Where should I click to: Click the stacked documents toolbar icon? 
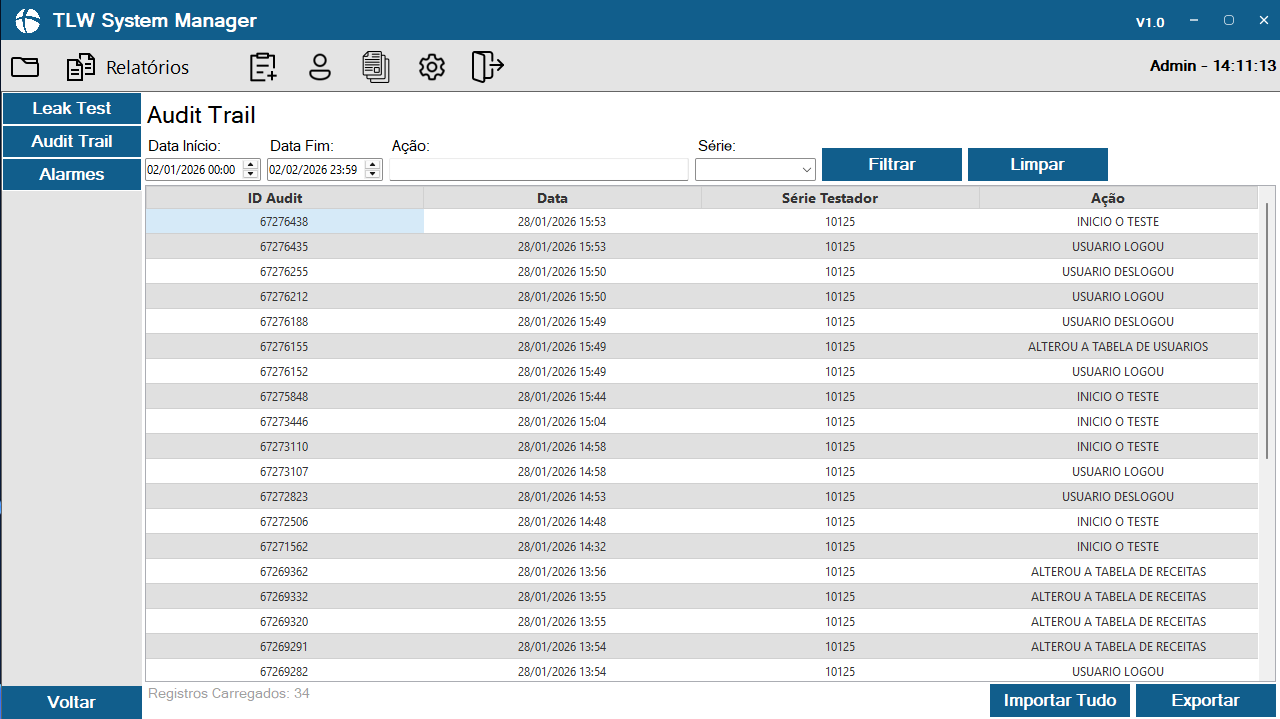click(376, 67)
